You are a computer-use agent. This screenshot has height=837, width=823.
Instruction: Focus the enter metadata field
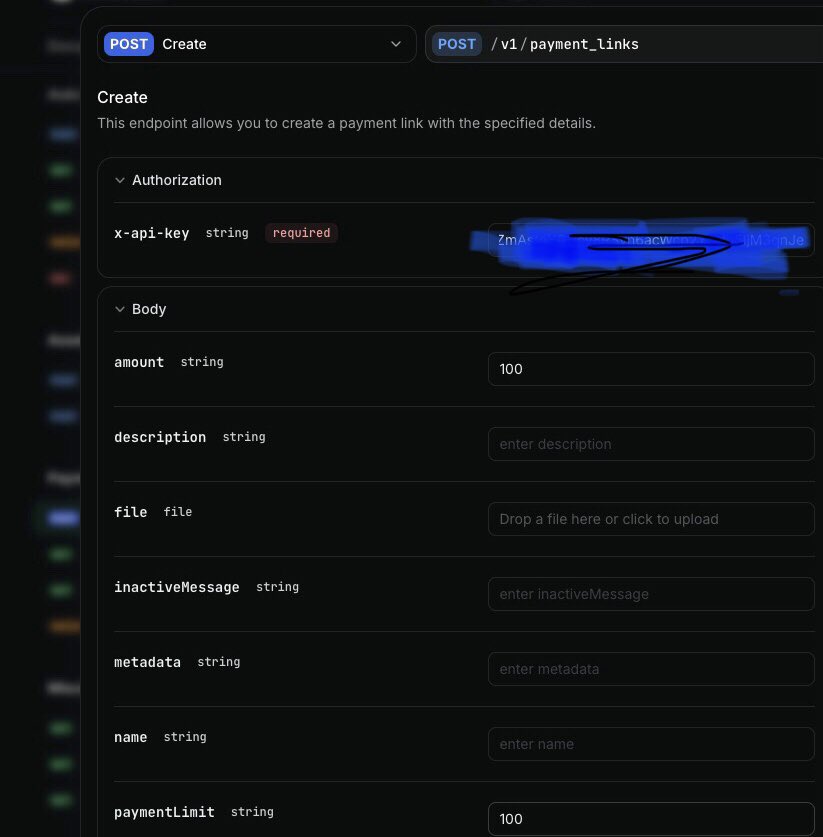tap(651, 669)
